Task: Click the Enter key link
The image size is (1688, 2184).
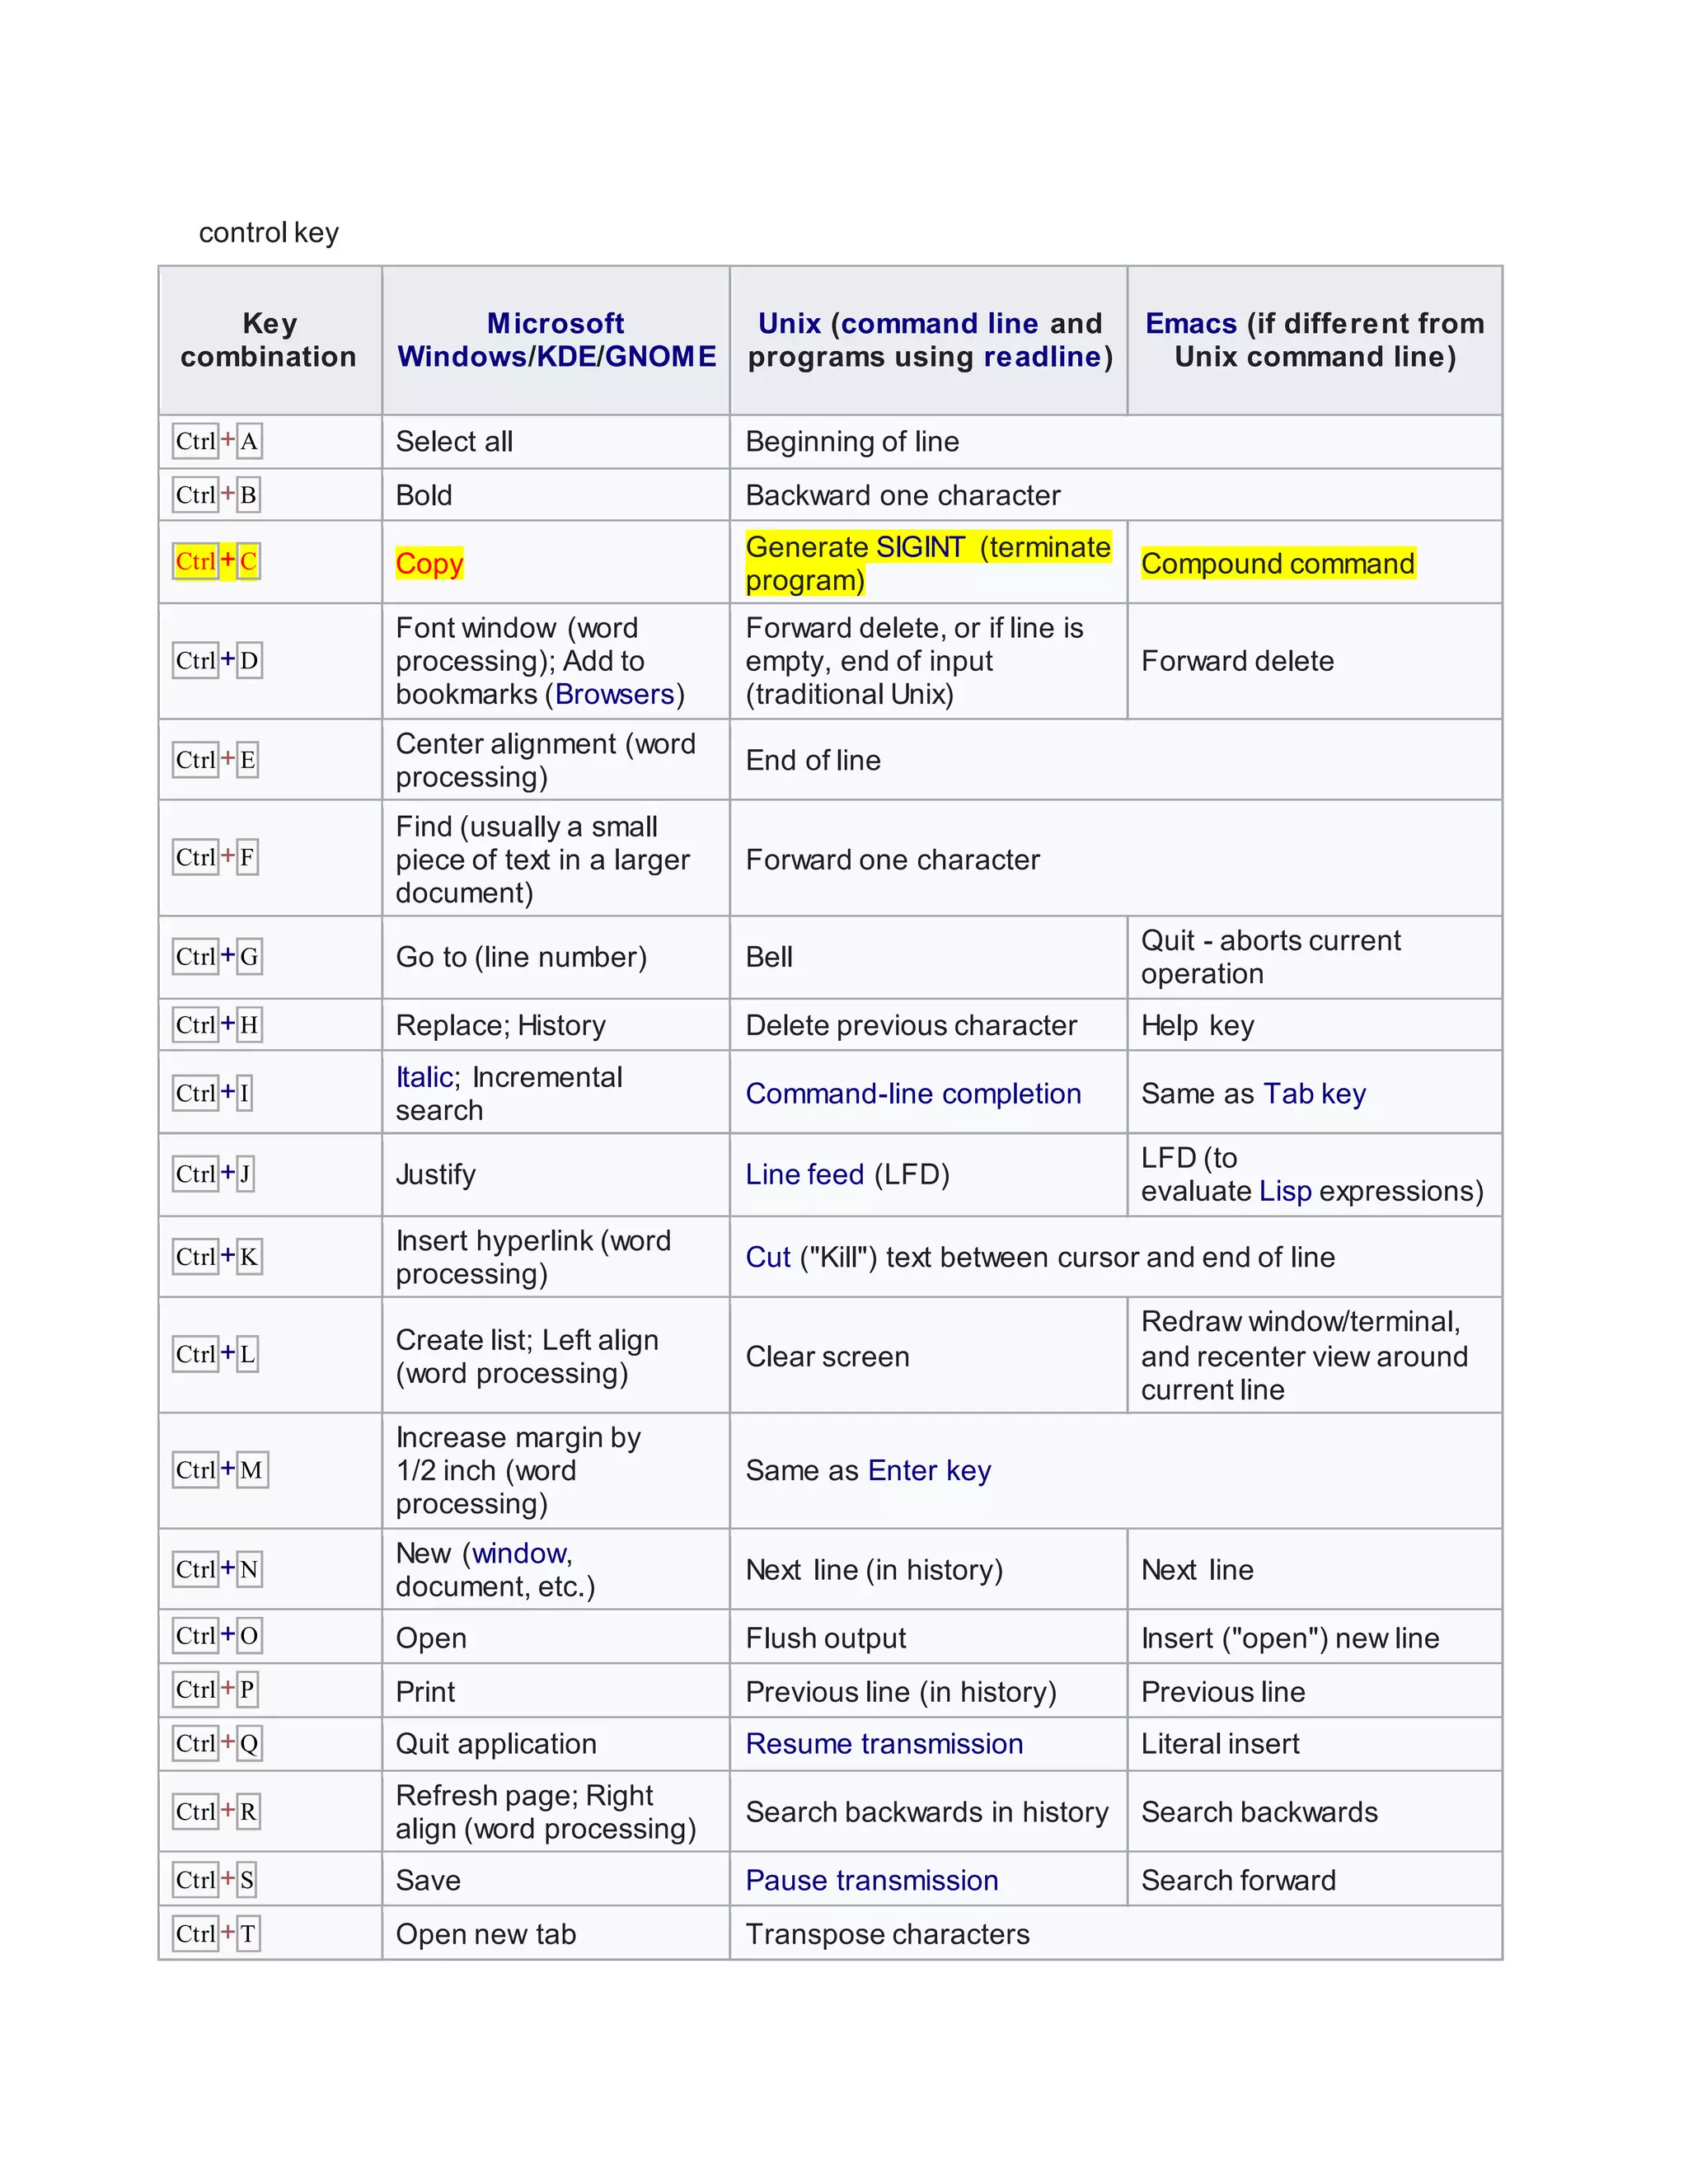Action: (x=929, y=1470)
